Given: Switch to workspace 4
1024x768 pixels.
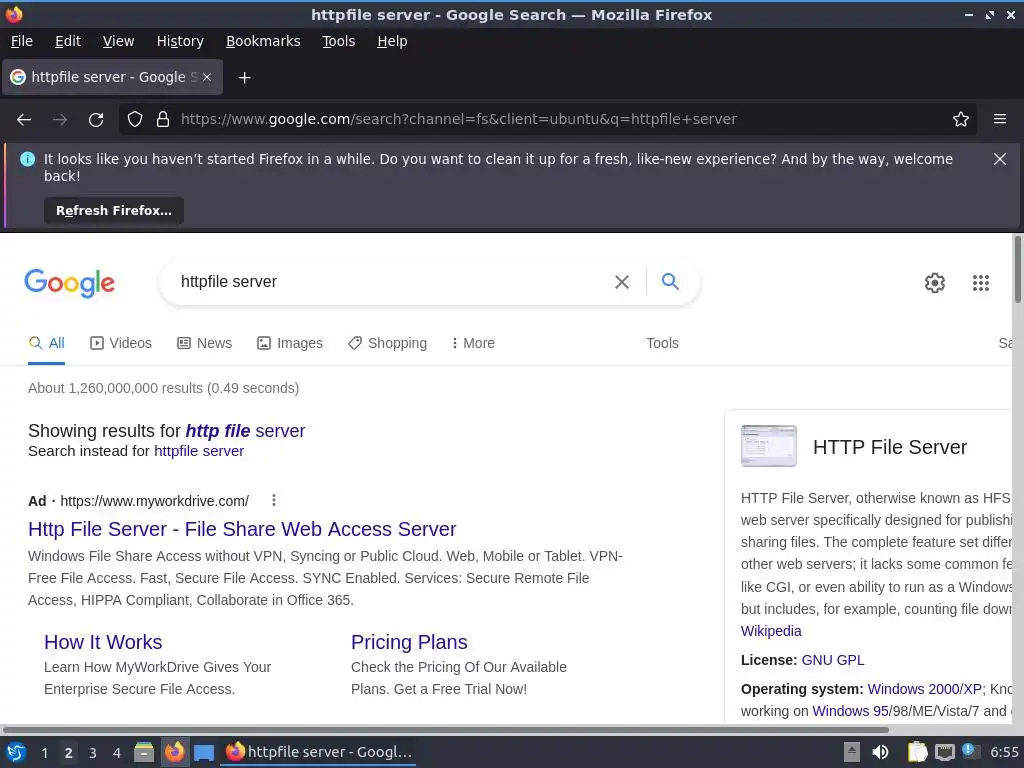Looking at the screenshot, I should coord(117,753).
